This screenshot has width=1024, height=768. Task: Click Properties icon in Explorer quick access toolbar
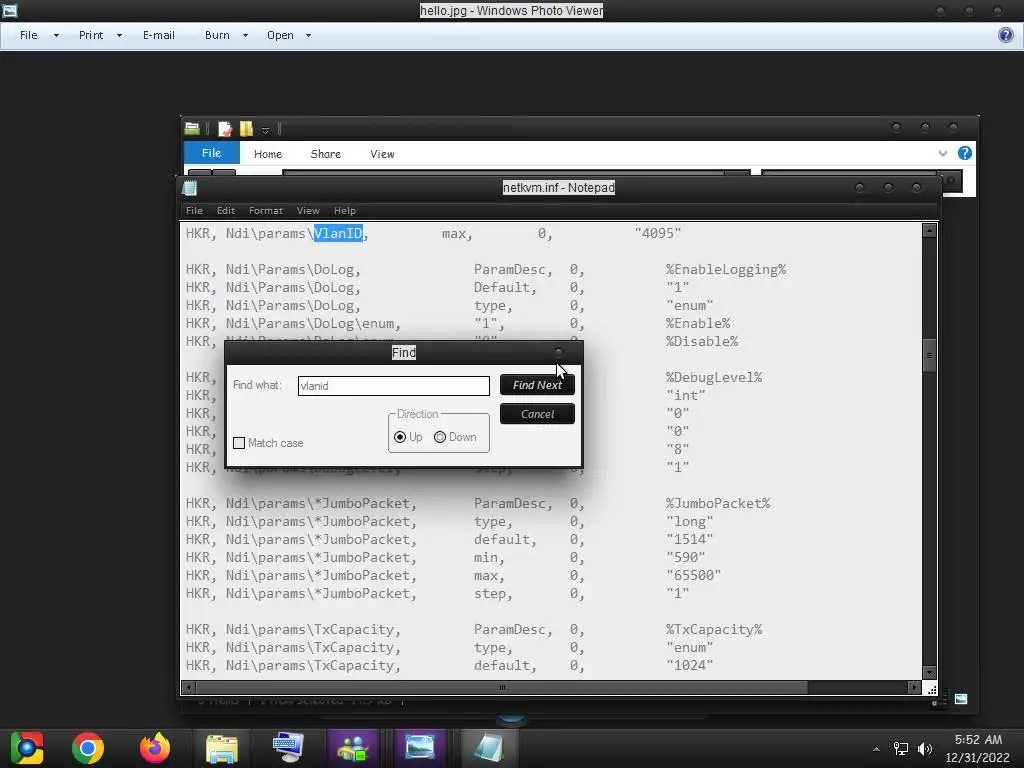(x=225, y=129)
